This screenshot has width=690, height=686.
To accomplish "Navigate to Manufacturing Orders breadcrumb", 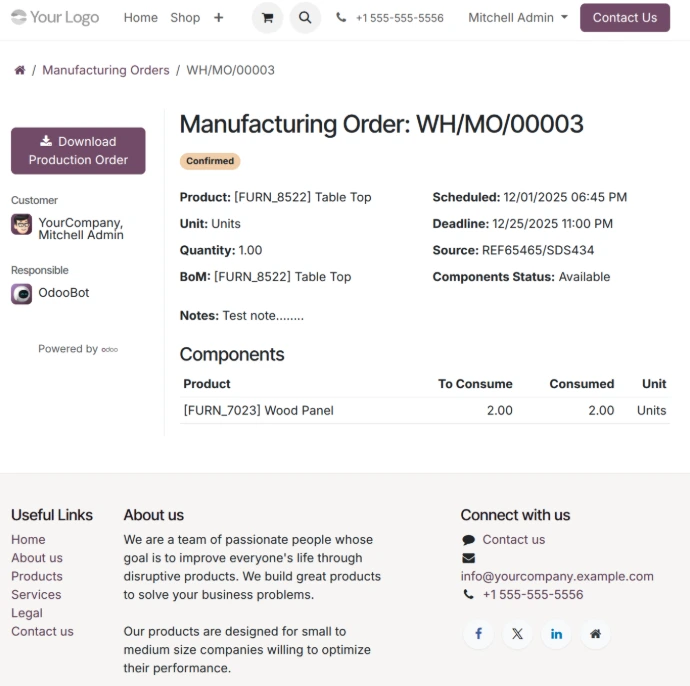I will pyautogui.click(x=106, y=70).
